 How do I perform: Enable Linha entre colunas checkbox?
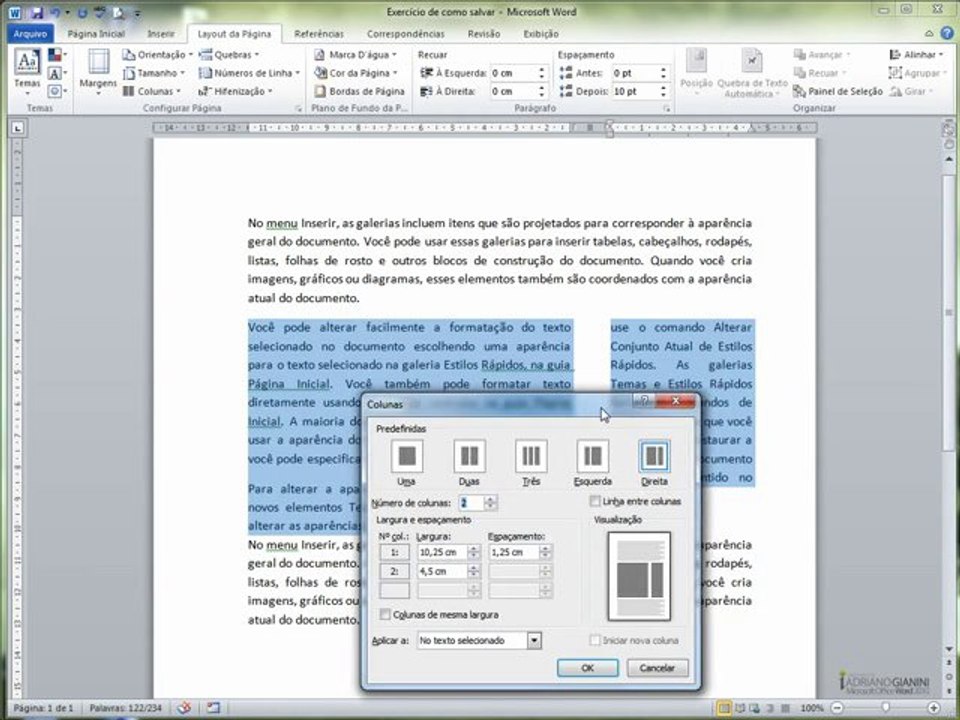[594, 501]
